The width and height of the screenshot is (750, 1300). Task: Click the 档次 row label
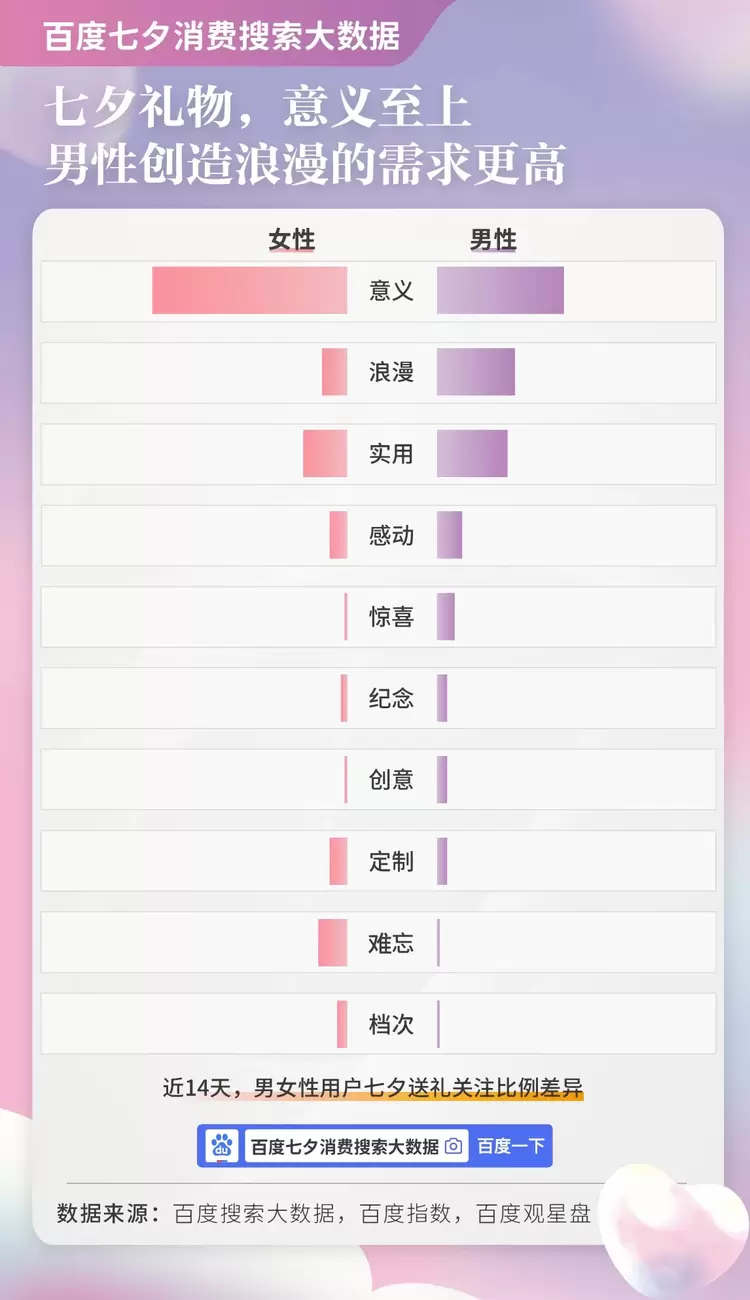pyautogui.click(x=391, y=1025)
